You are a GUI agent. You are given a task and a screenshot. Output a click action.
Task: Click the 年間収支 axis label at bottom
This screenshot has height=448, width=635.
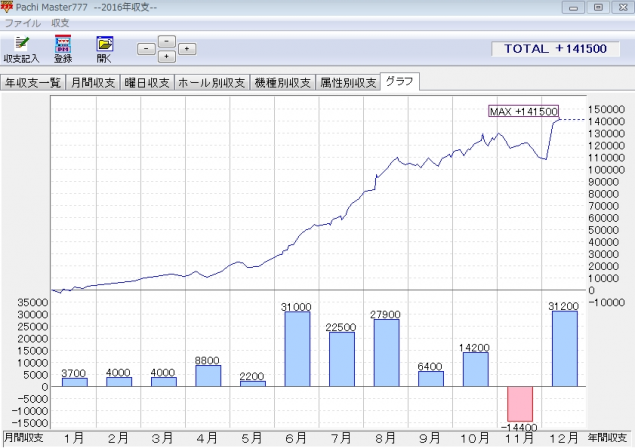[x=607, y=437]
